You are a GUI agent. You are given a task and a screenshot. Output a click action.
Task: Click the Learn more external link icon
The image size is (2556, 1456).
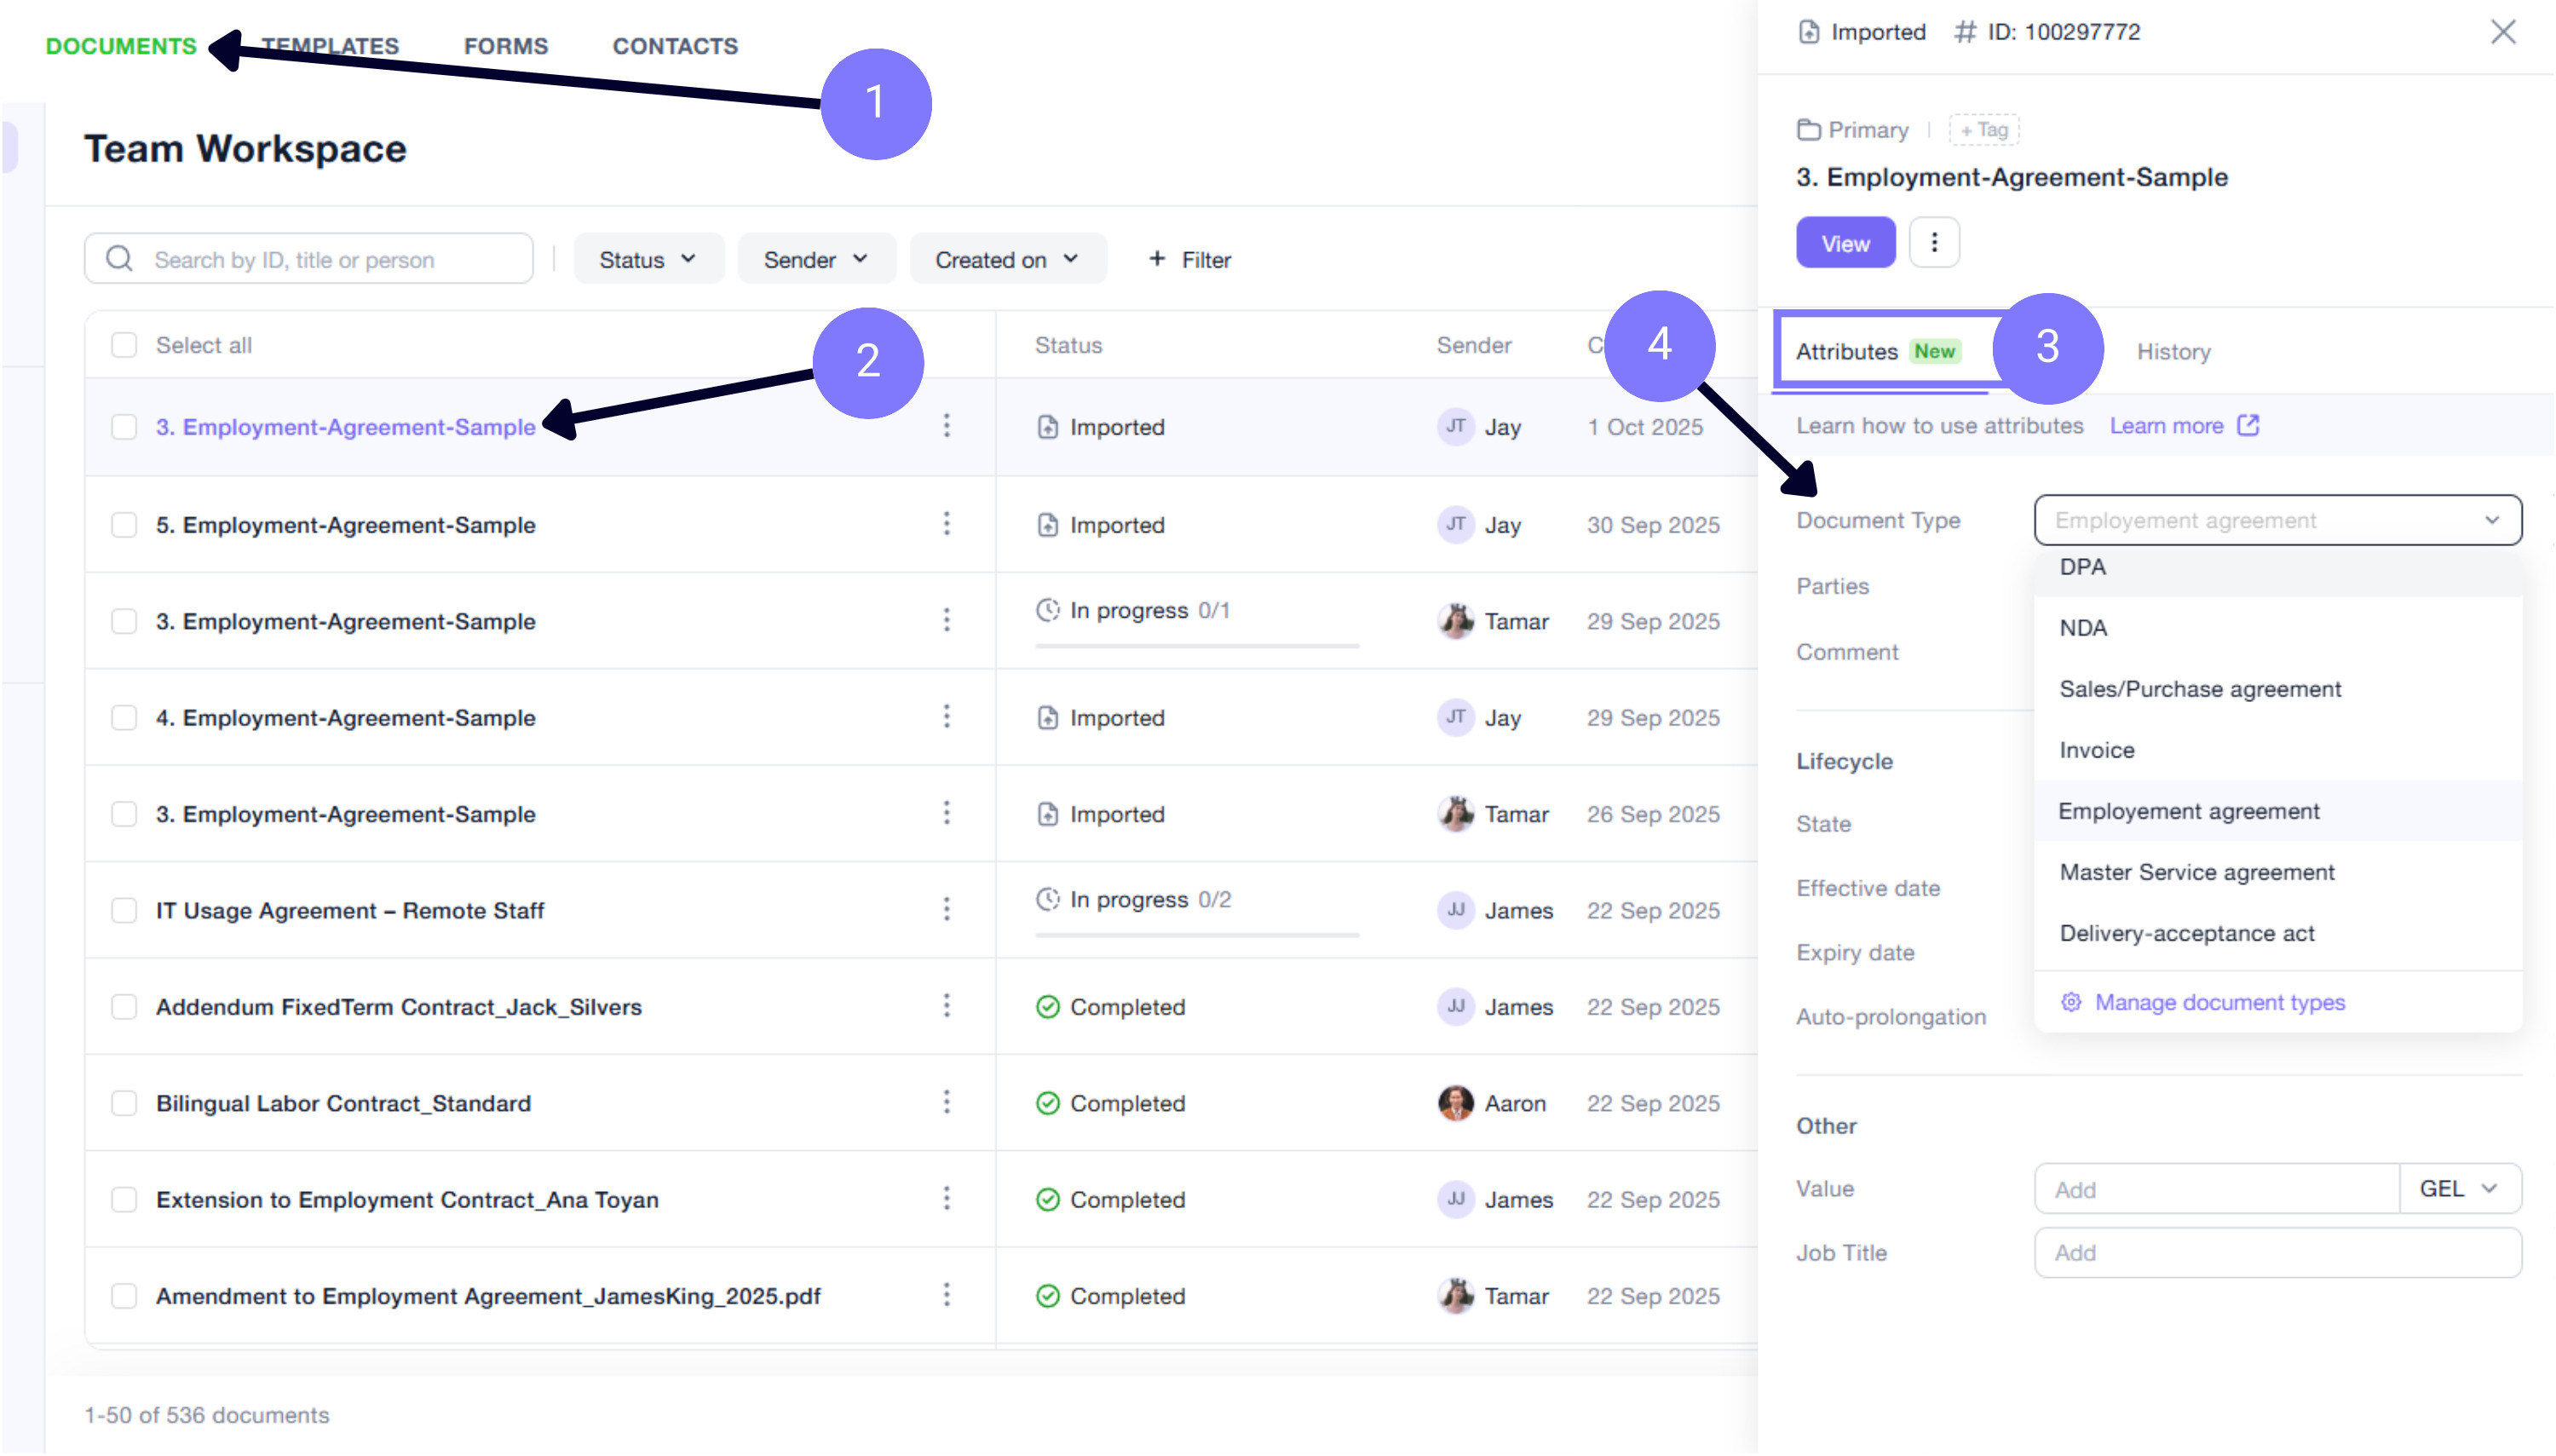coord(2248,425)
